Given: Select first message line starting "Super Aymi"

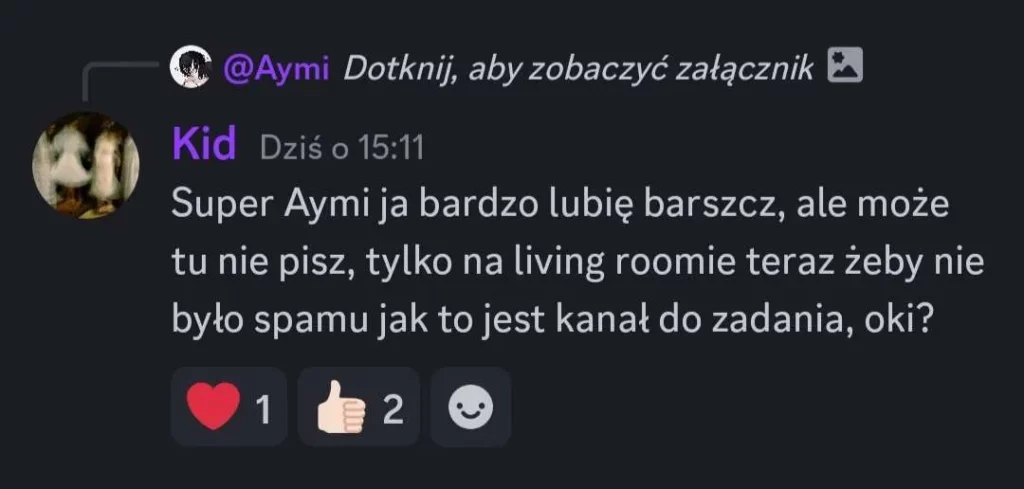Looking at the screenshot, I should coord(560,206).
